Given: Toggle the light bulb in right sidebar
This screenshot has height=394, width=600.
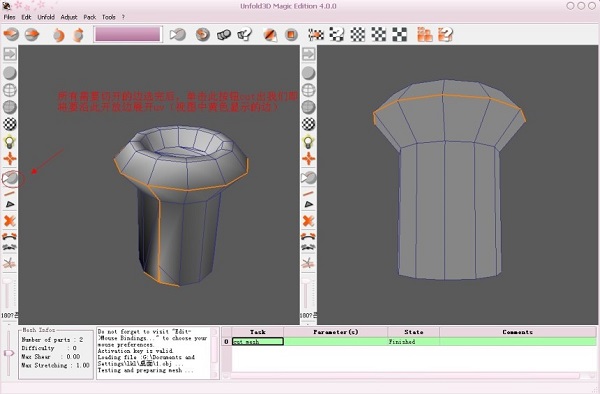Looking at the screenshot, I should (309, 142).
